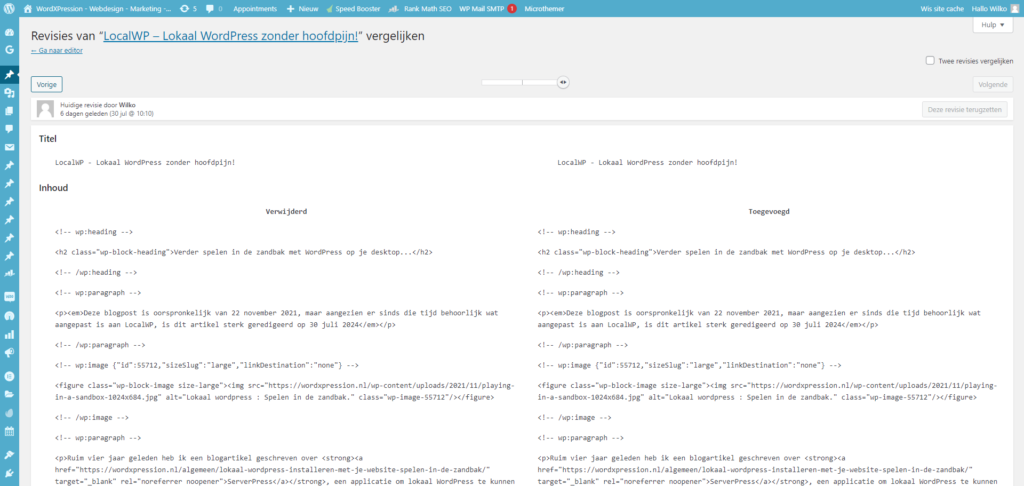The image size is (1024, 486).
Task: Open the comments bubble showing 0
Action: pos(214,9)
